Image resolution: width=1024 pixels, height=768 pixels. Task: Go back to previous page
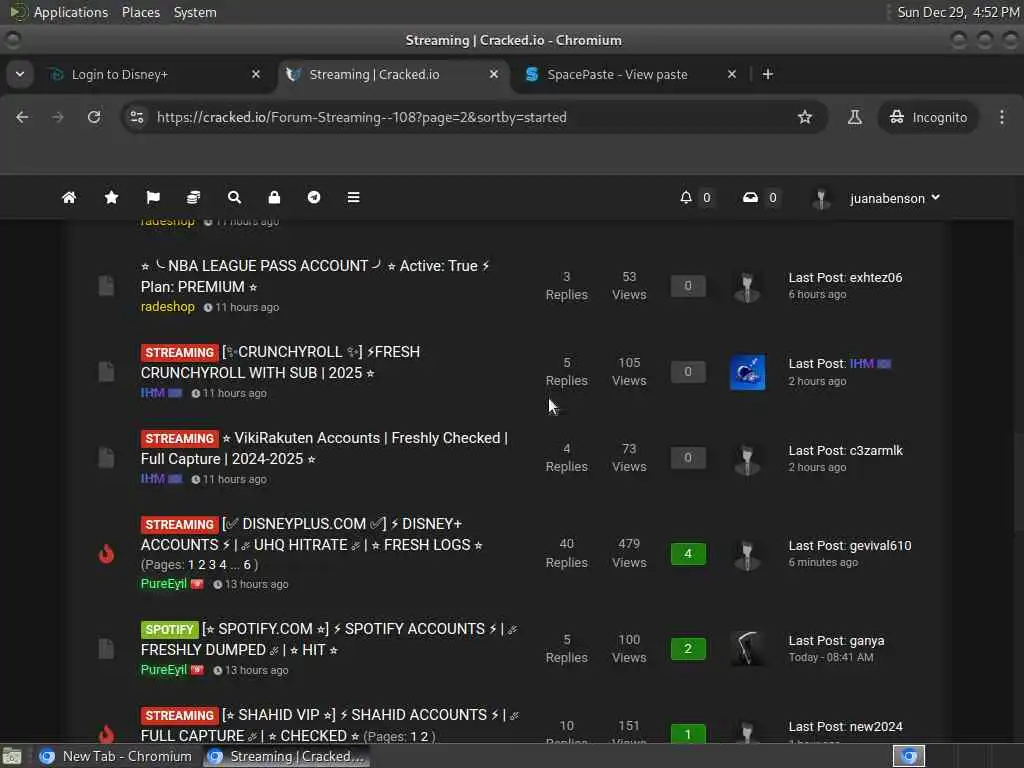tap(22, 117)
